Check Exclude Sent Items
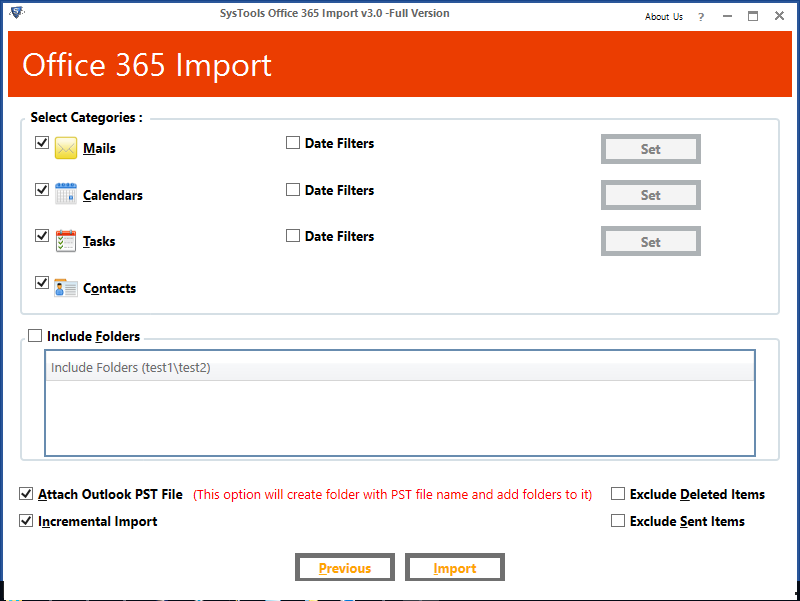 618,520
